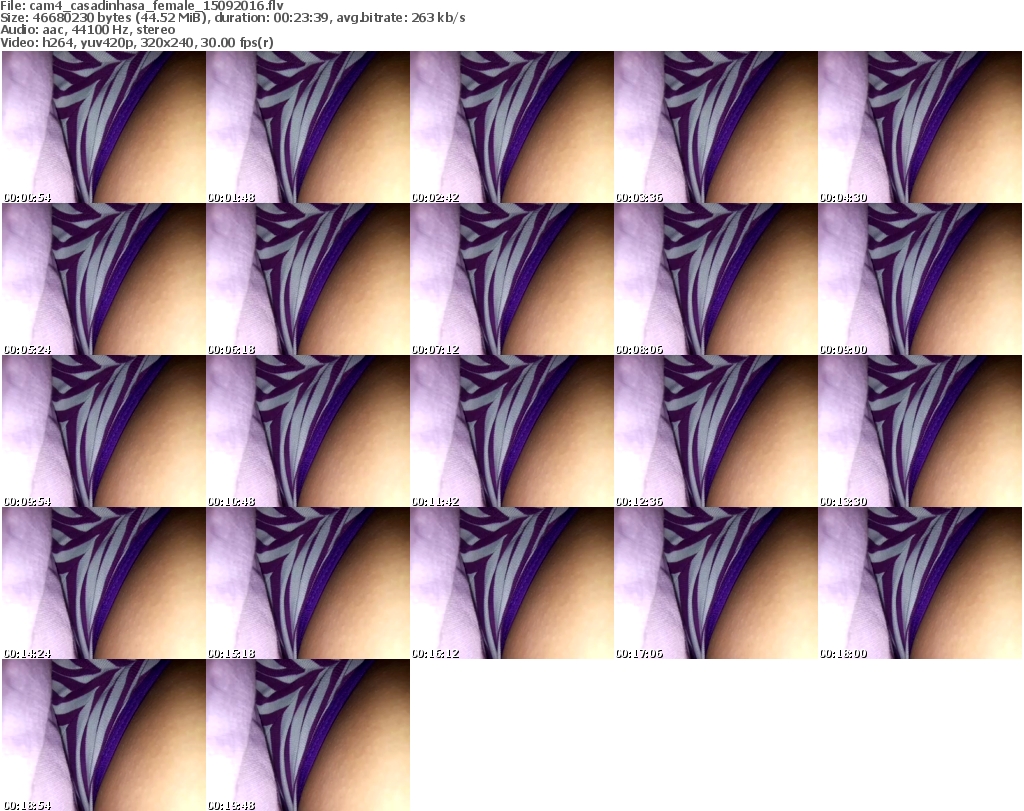The width and height of the screenshot is (1024, 811).
Task: Click the 'Video: h264, yuv420p' info line
Action: pyautogui.click(x=136, y=42)
